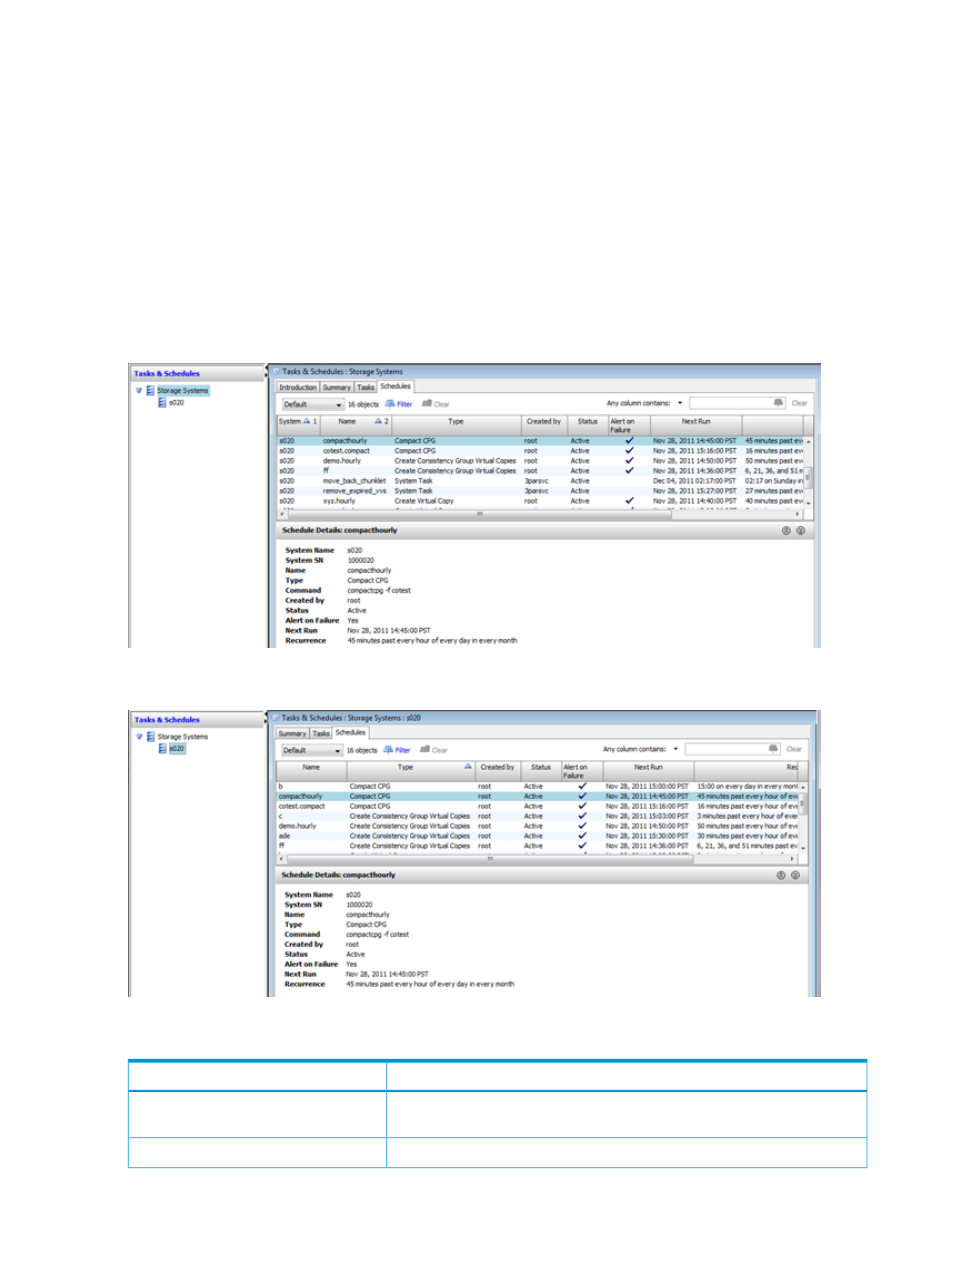Click Clear filter icon beside Filter in s020 window

pyautogui.click(x=425, y=749)
